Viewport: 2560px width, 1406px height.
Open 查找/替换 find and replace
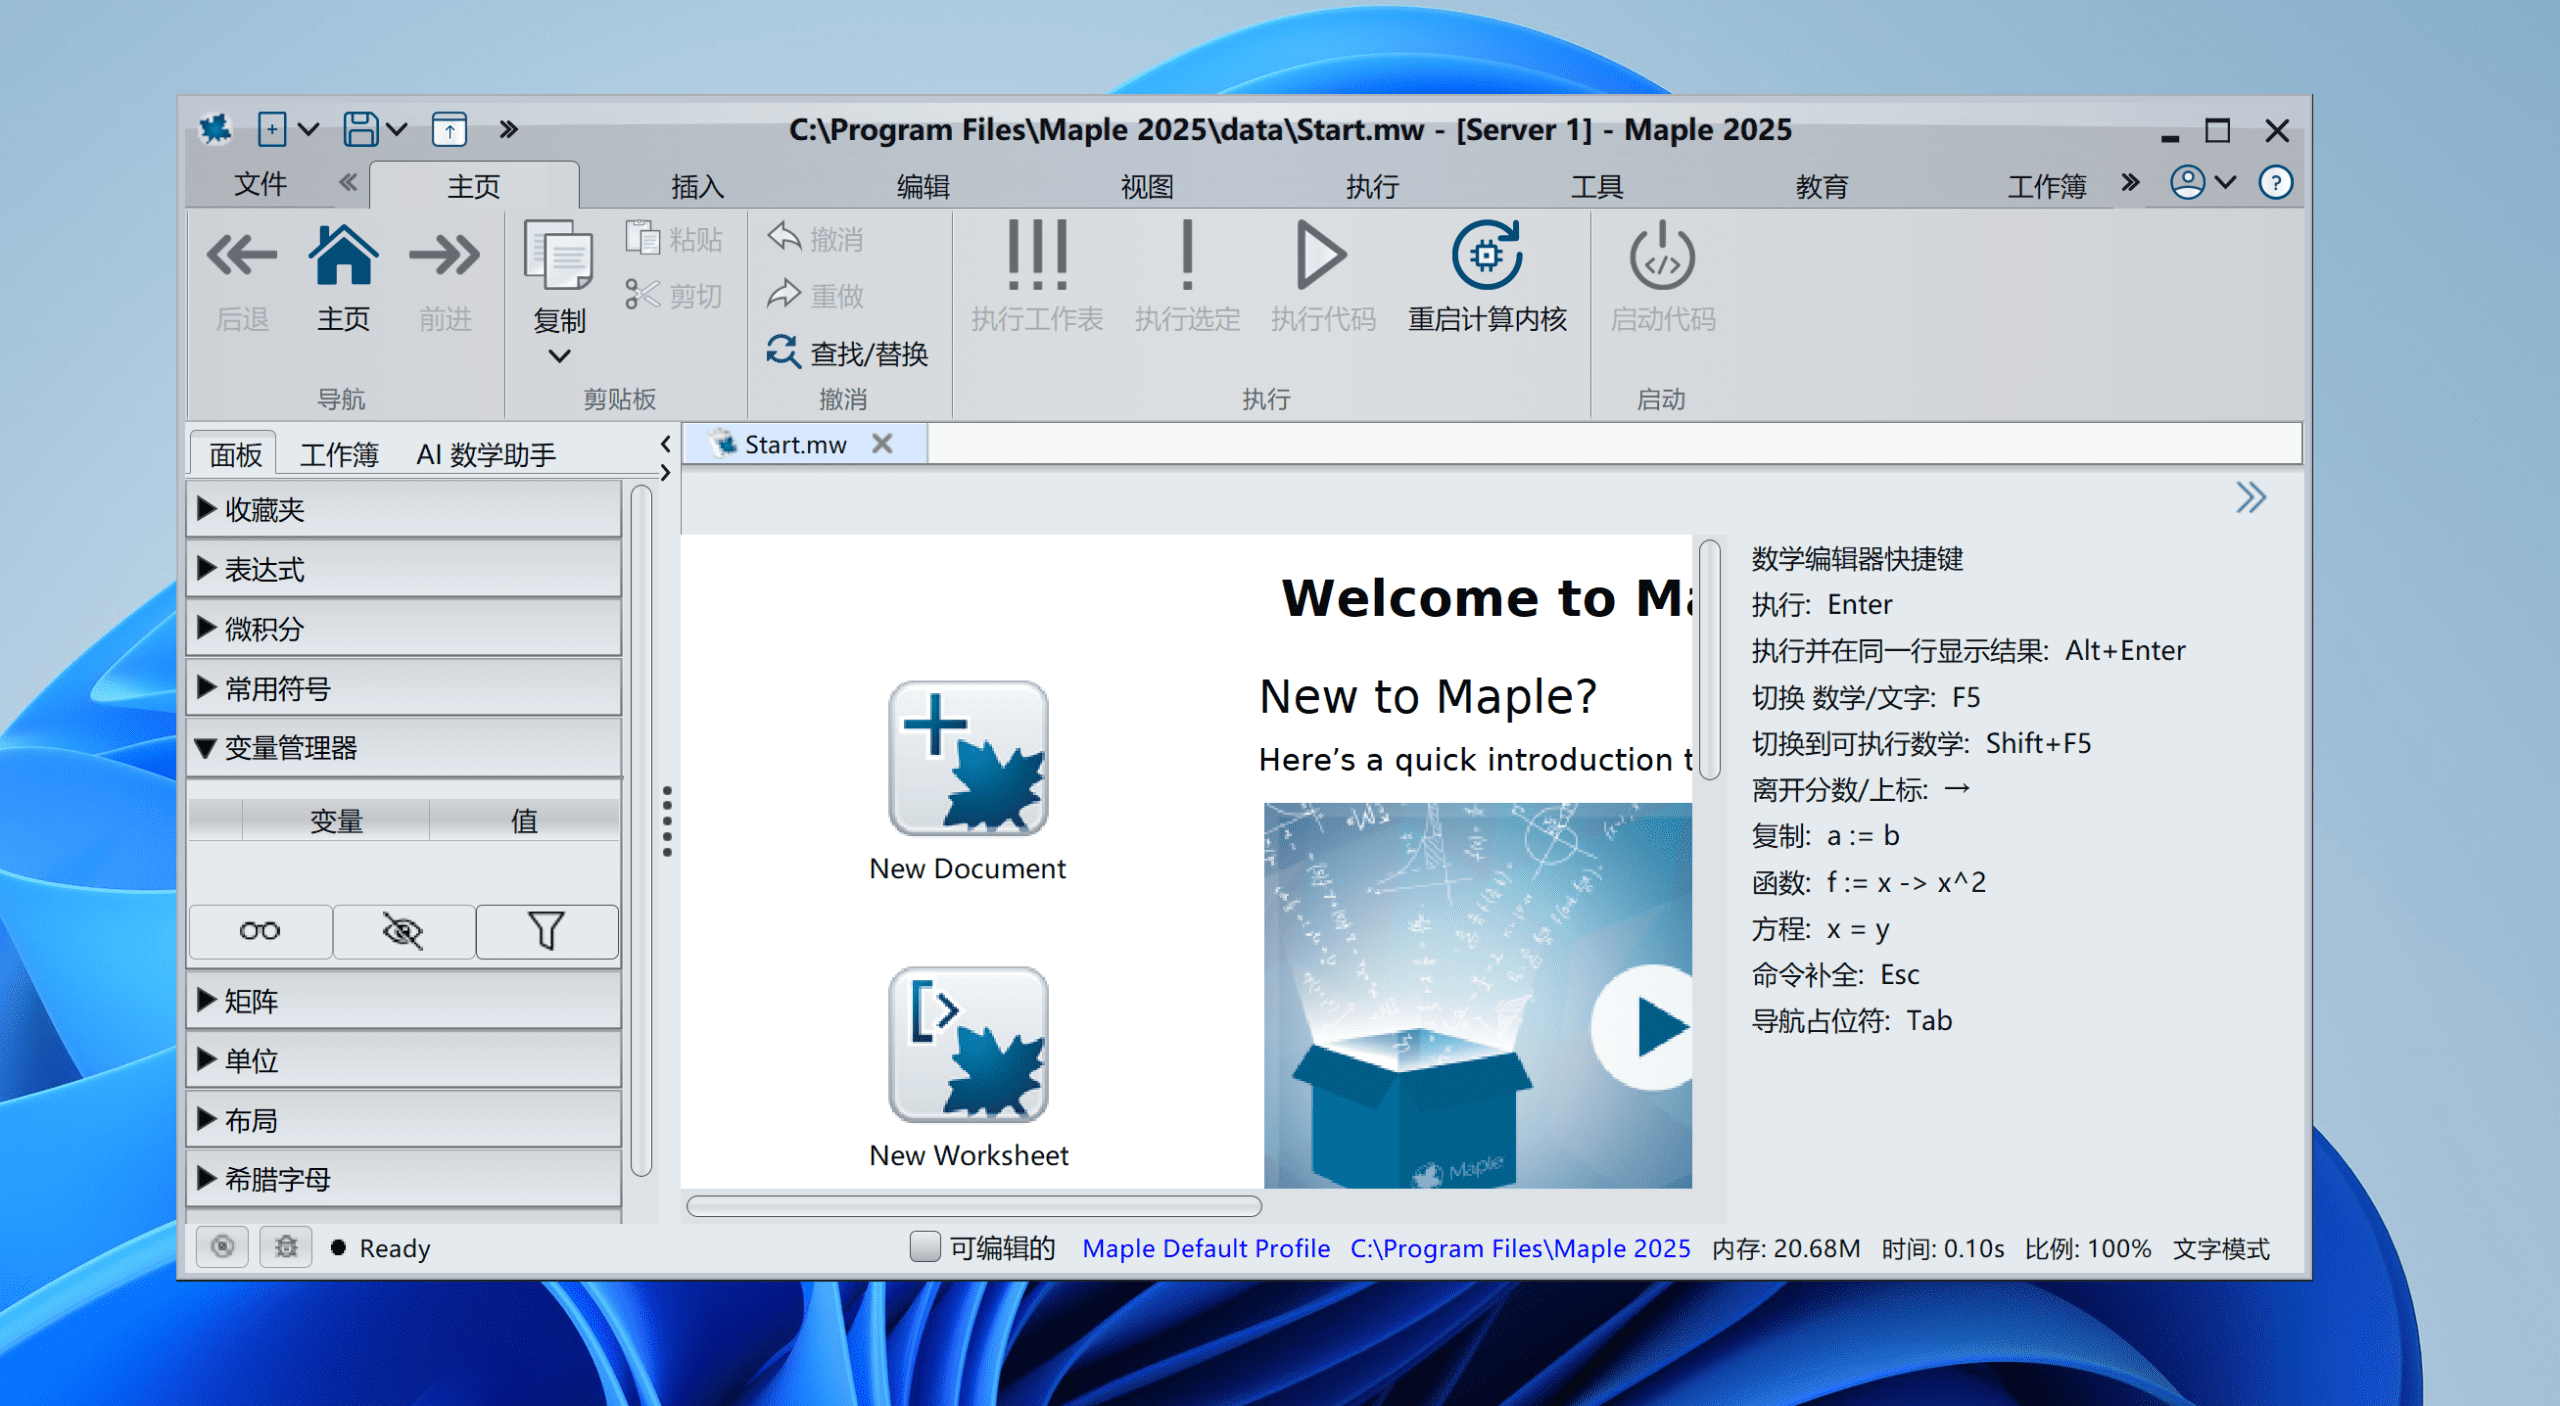(847, 352)
